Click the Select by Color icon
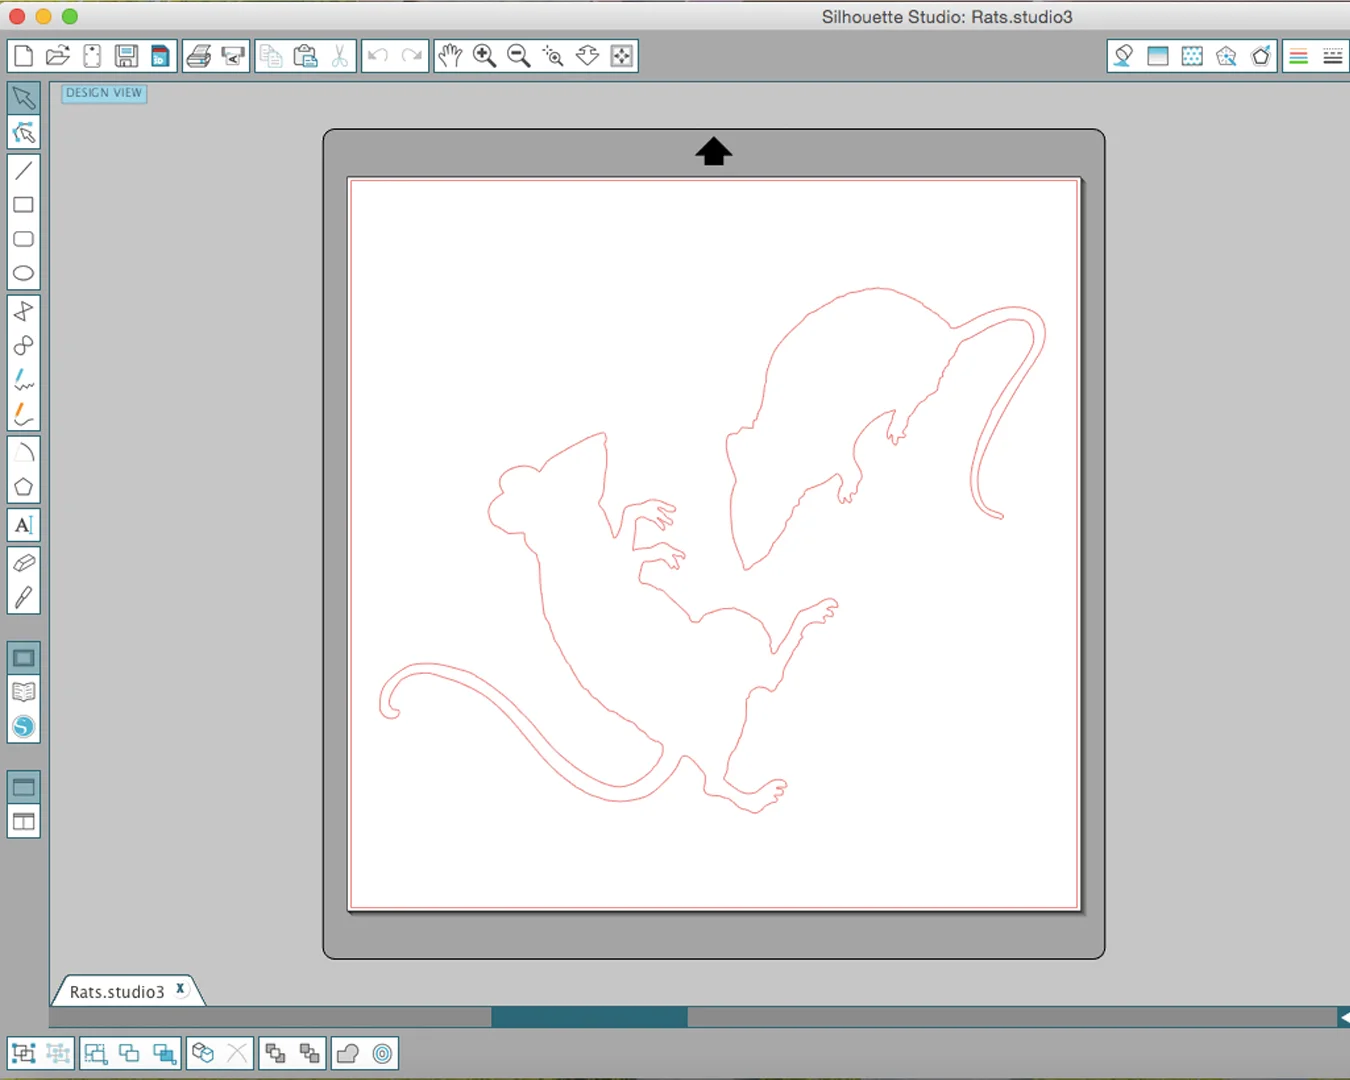 pyautogui.click(x=164, y=1053)
